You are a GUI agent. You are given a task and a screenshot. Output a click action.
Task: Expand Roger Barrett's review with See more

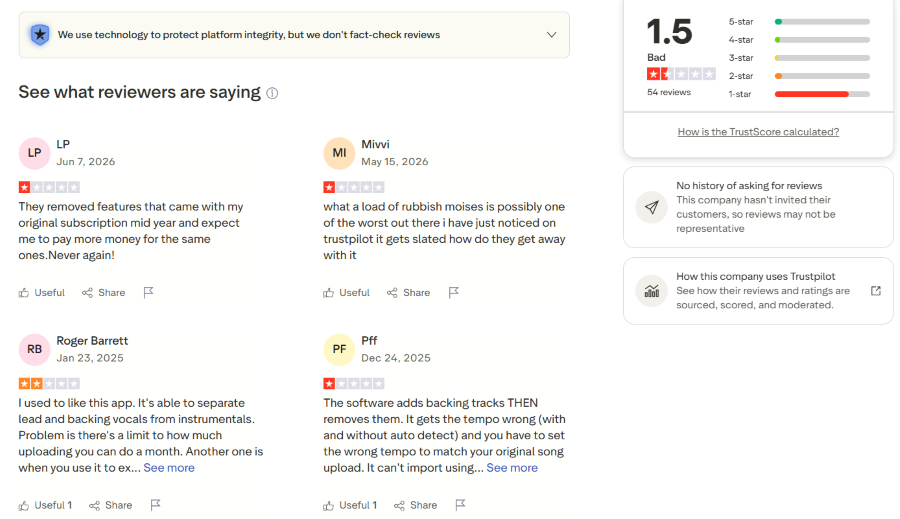pos(169,468)
